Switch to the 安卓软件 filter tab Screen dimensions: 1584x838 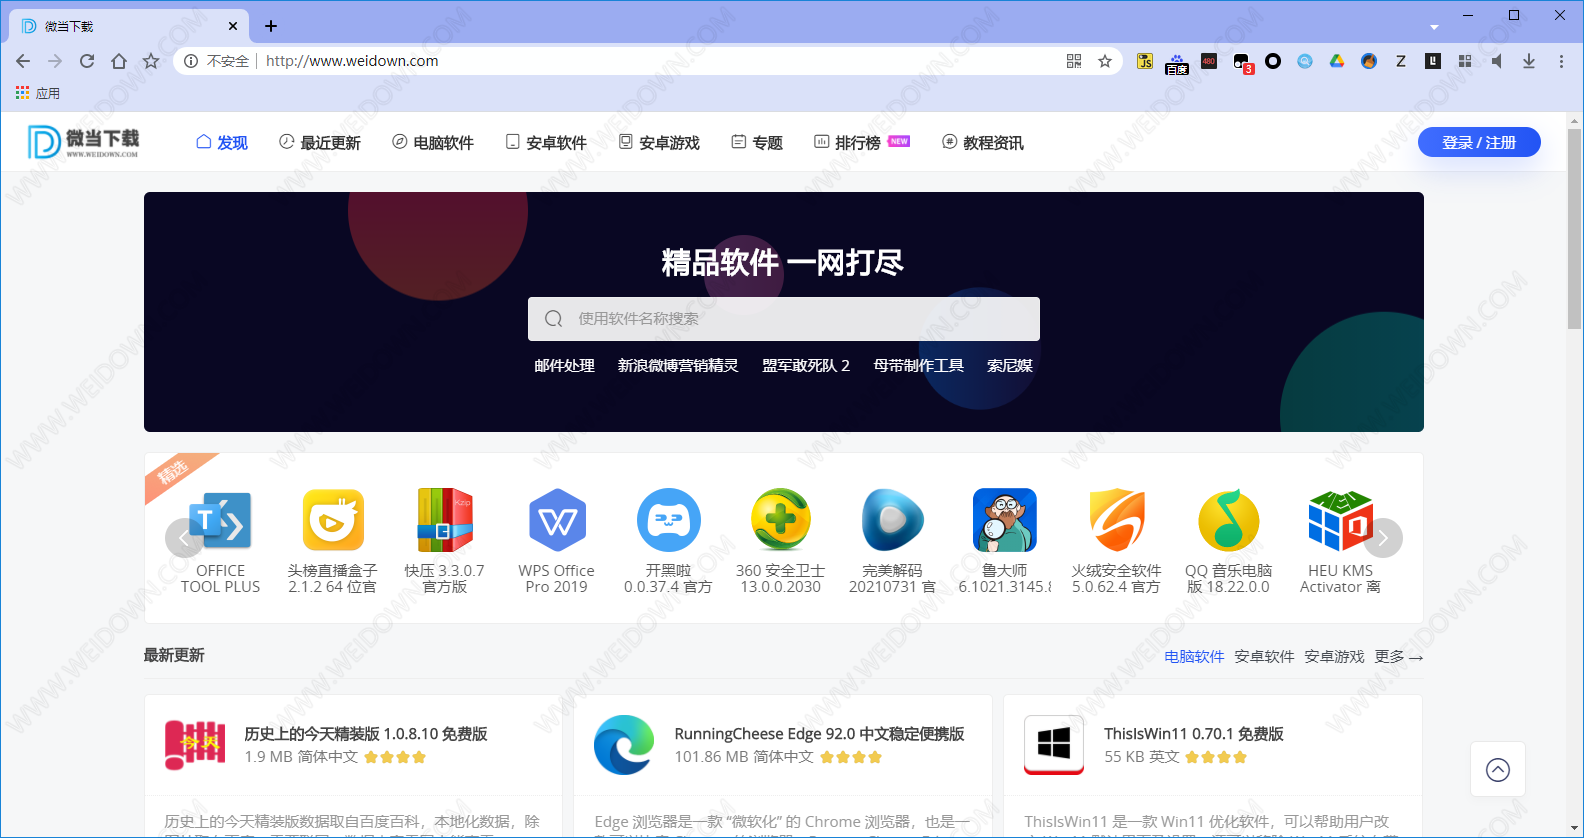point(1264,657)
